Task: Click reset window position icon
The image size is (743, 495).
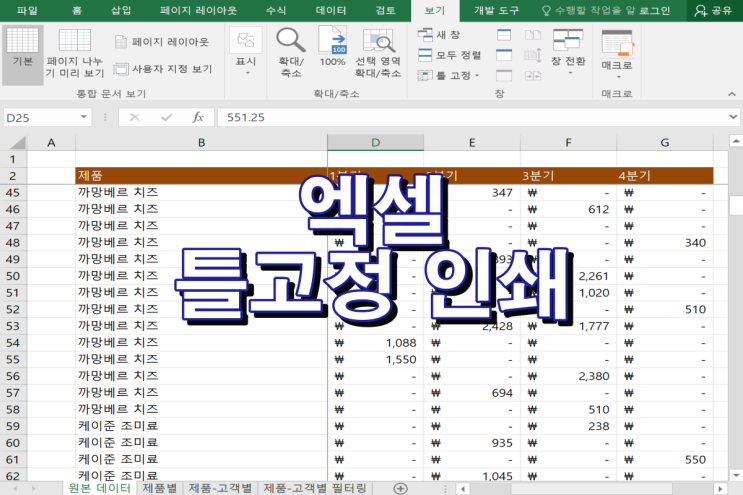Action: (533, 75)
